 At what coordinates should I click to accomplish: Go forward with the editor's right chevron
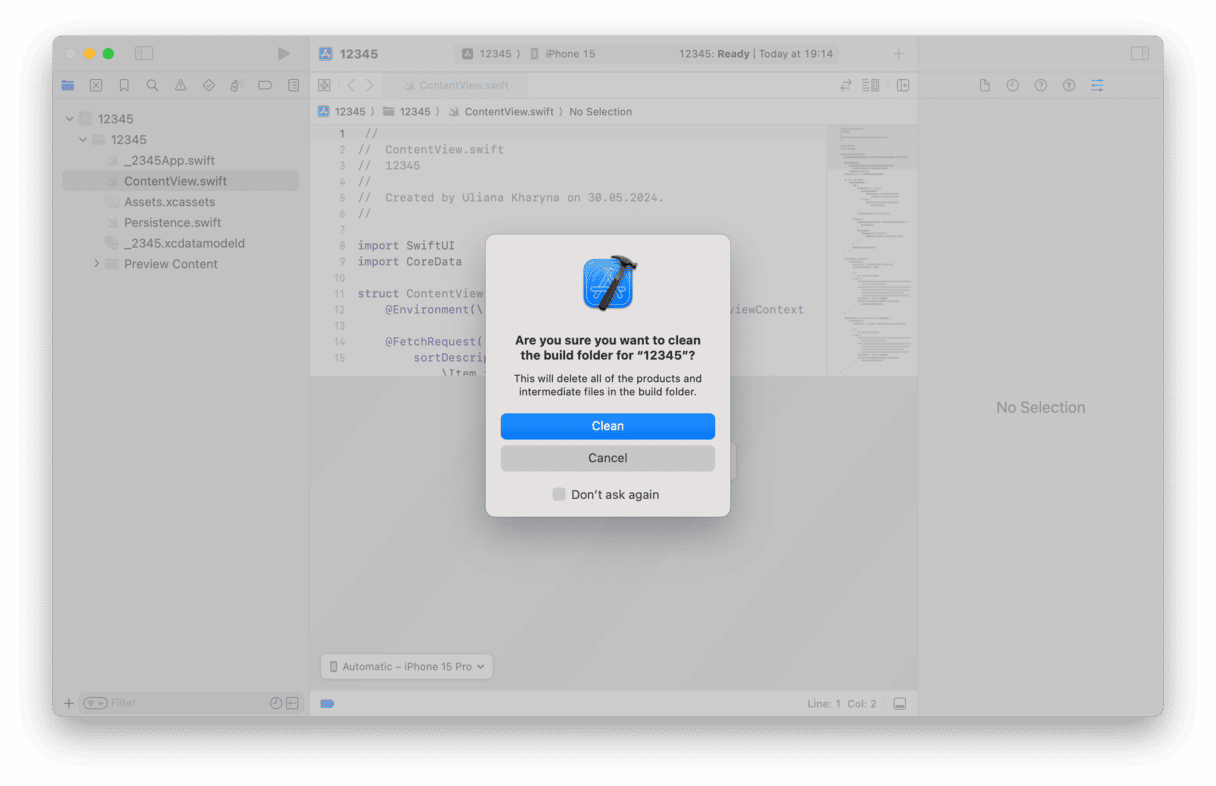pos(369,86)
